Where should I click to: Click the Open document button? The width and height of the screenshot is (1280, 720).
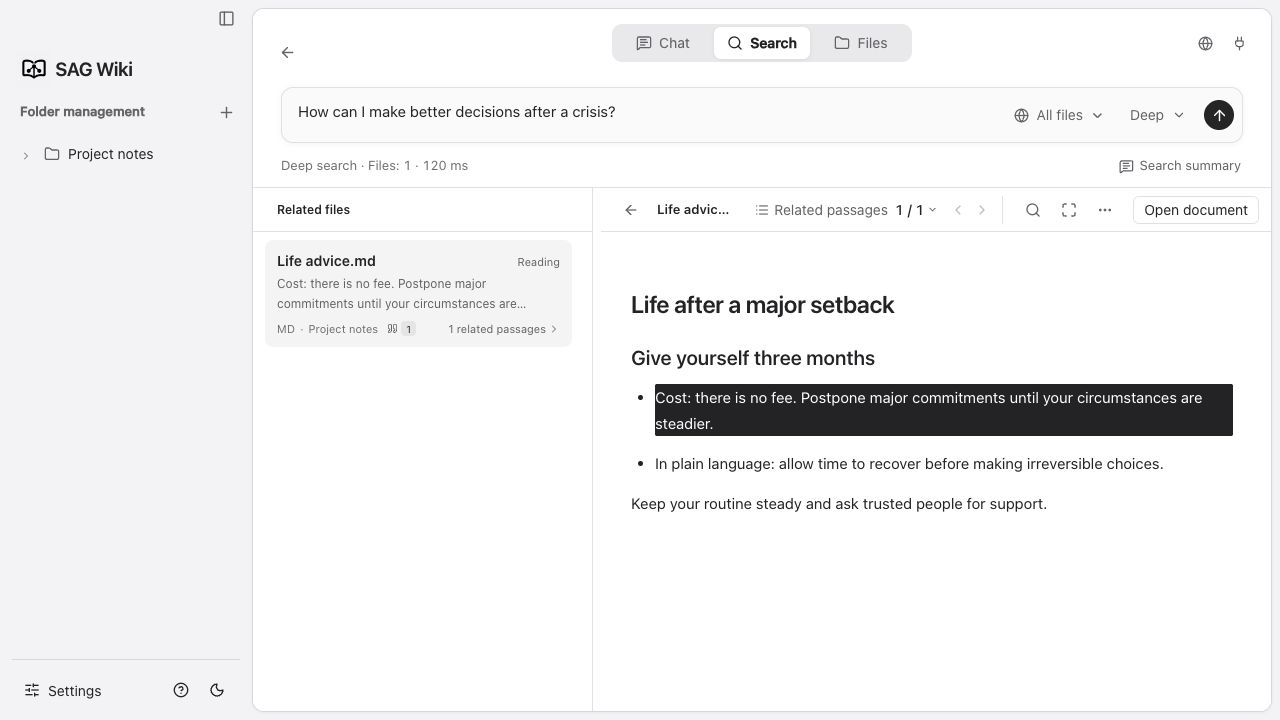1196,210
